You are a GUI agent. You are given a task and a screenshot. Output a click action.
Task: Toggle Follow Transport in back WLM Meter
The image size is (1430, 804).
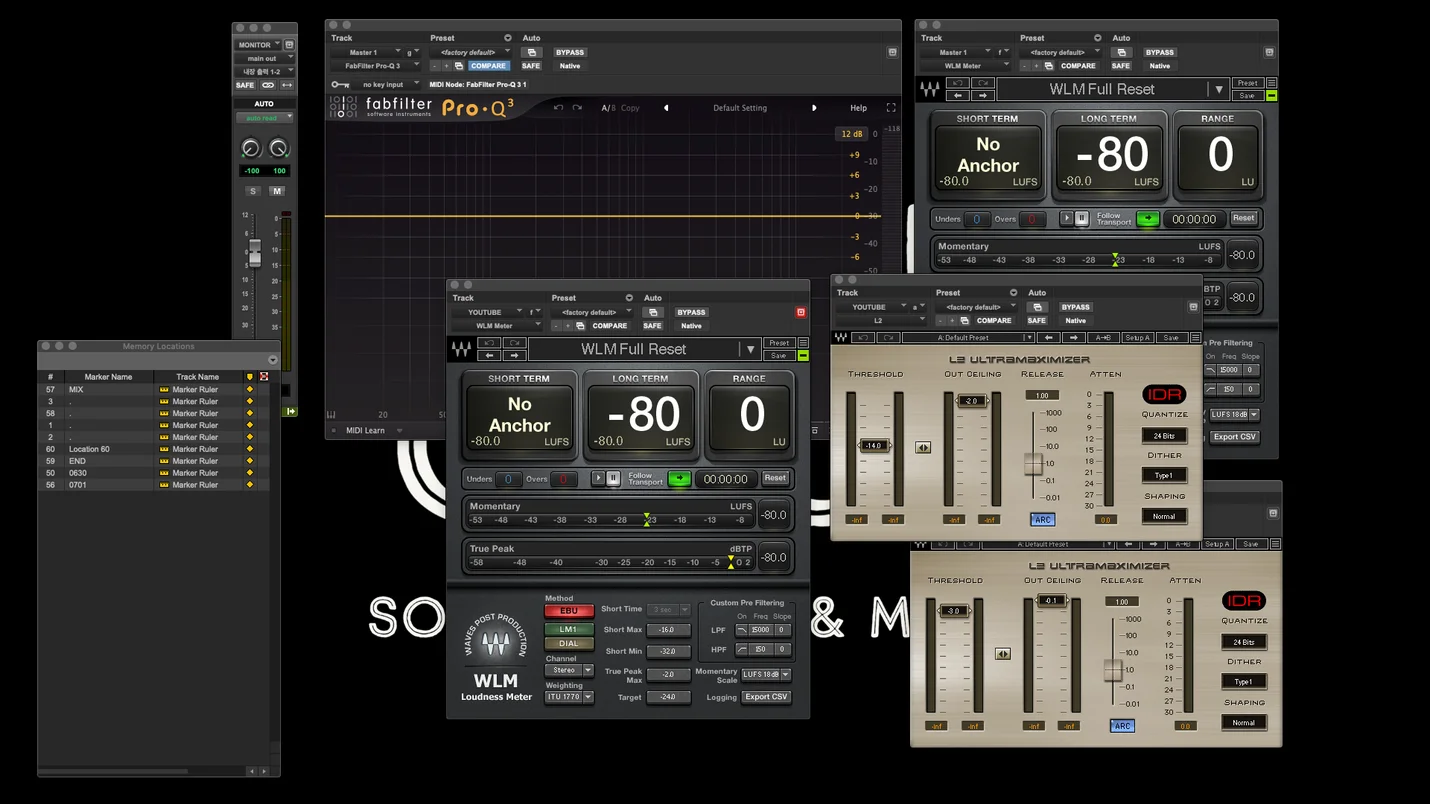tap(1148, 218)
